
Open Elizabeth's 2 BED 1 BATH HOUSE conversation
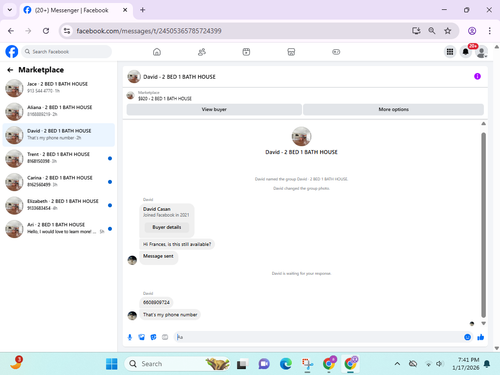coord(59,205)
